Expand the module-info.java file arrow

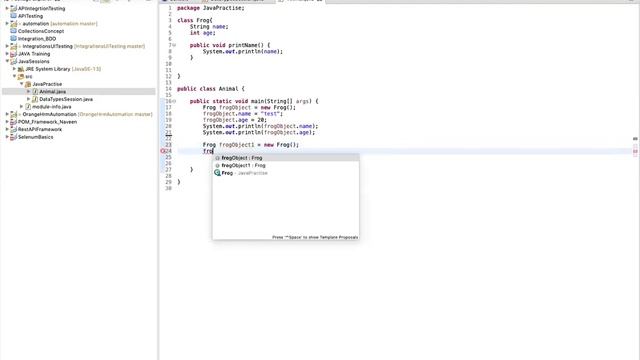(x=22, y=107)
